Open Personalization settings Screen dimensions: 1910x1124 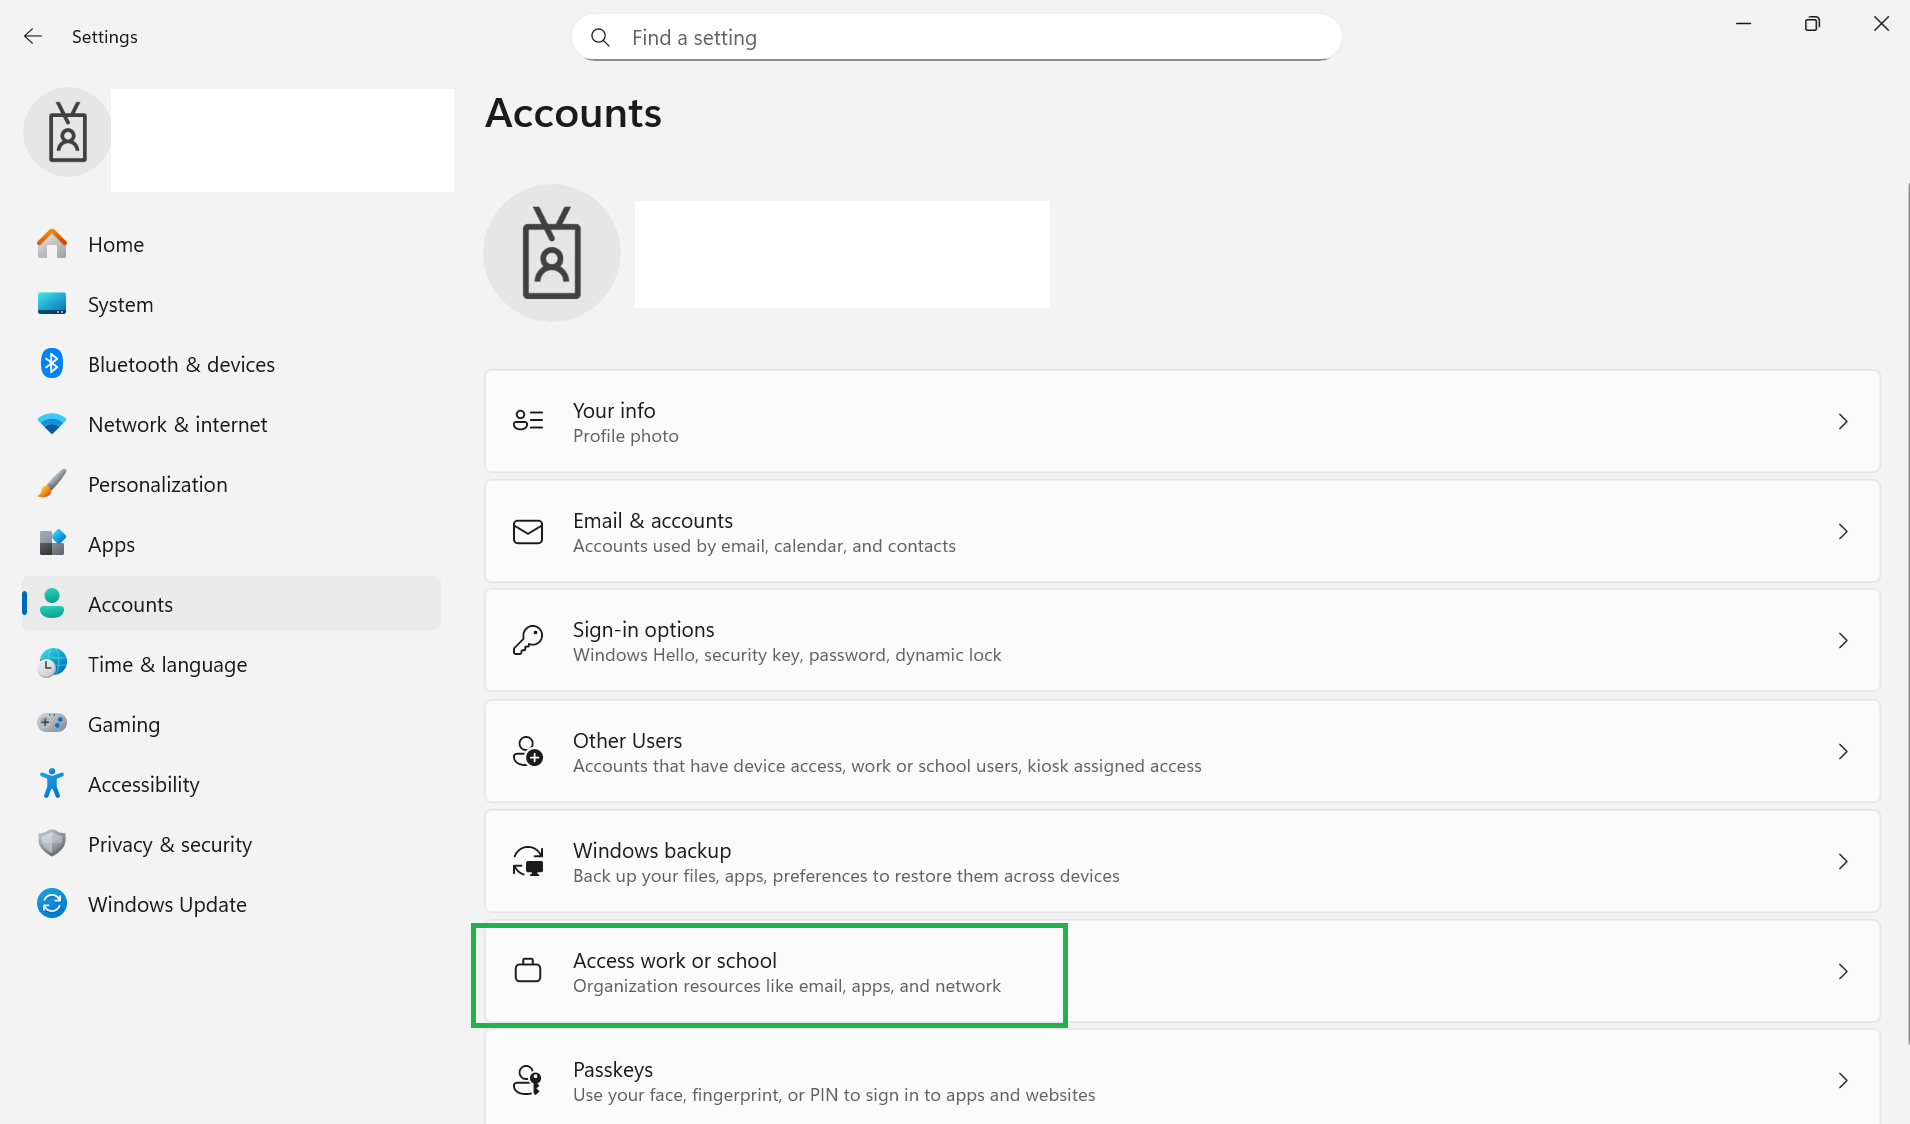pyautogui.click(x=231, y=484)
